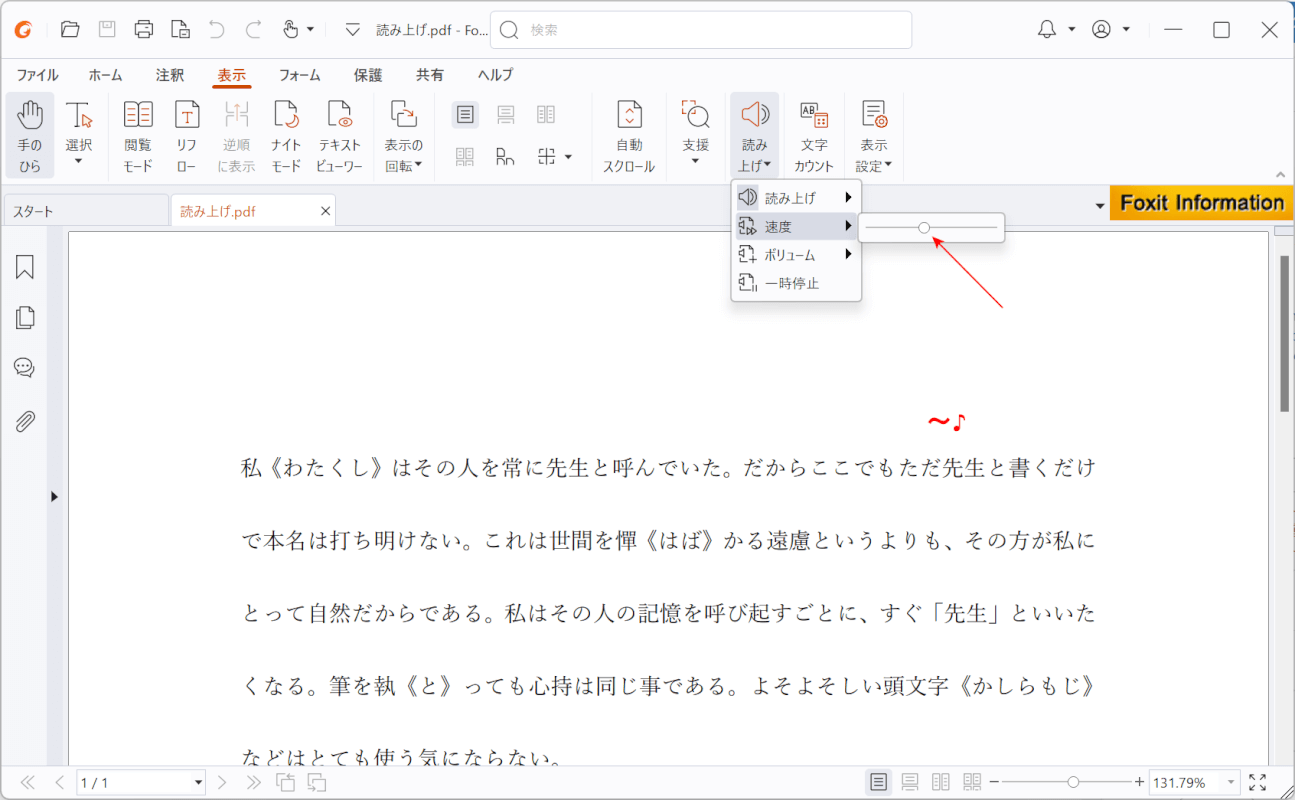Open the ヘルプ ribbon tab

495,75
